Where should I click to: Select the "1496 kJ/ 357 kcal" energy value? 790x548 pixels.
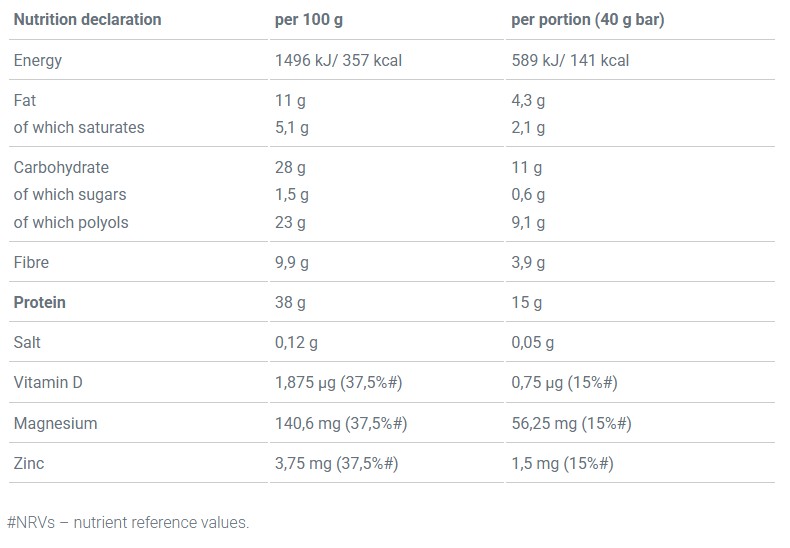[338, 60]
